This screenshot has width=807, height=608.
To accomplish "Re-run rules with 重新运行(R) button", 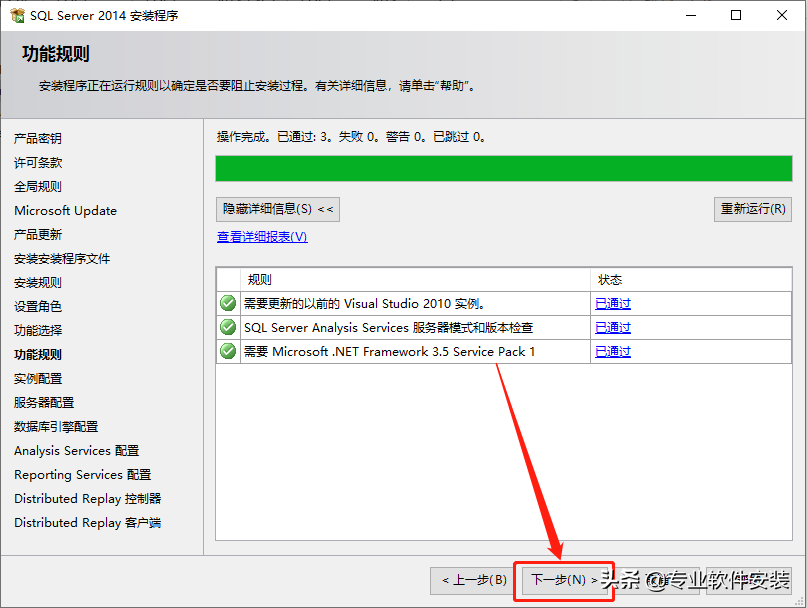I will click(x=753, y=209).
